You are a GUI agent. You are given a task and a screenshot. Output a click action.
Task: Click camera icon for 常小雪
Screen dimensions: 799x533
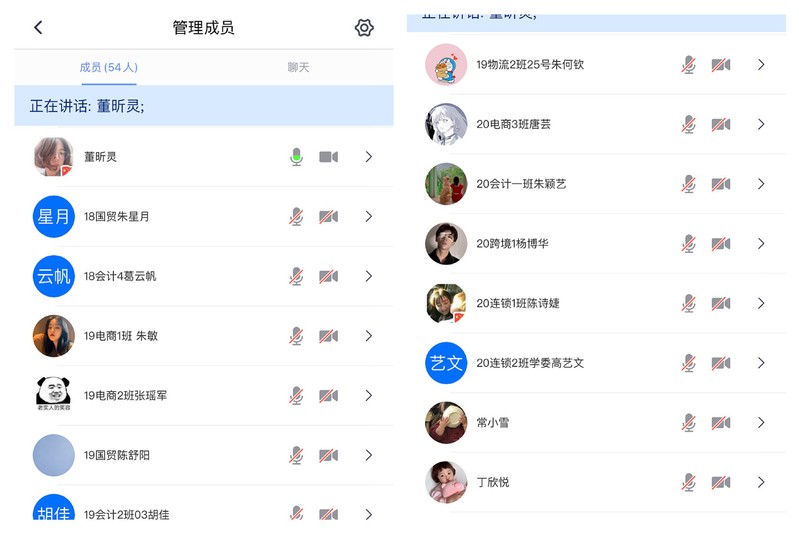721,422
